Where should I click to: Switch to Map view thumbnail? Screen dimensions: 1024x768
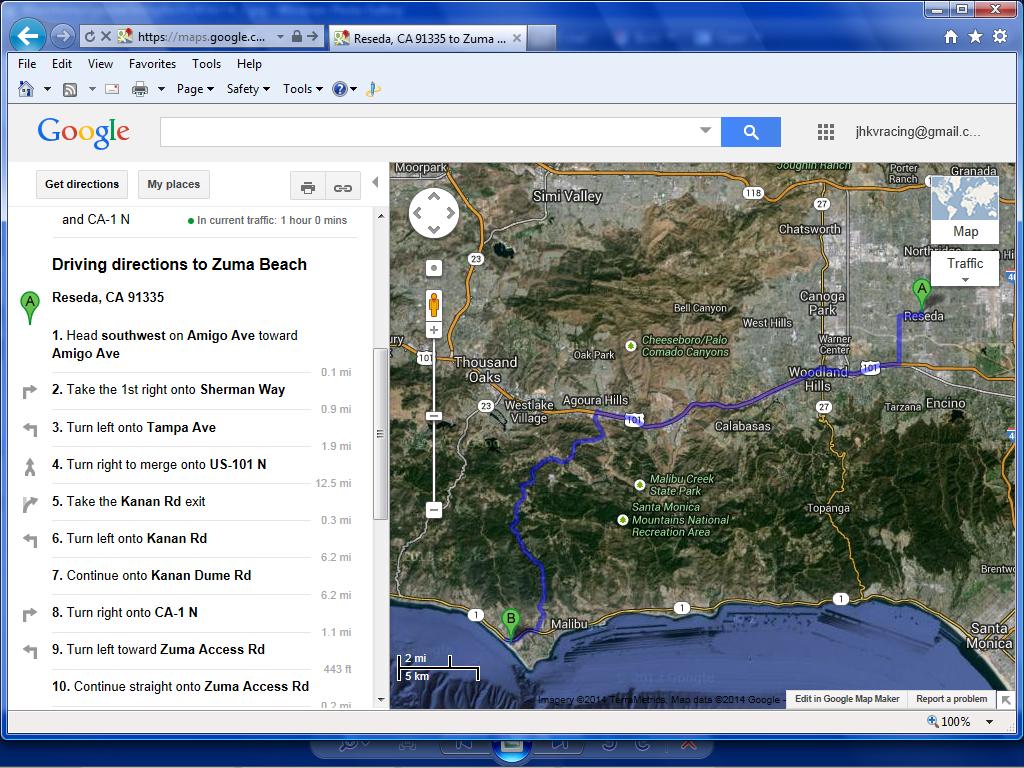click(x=965, y=209)
